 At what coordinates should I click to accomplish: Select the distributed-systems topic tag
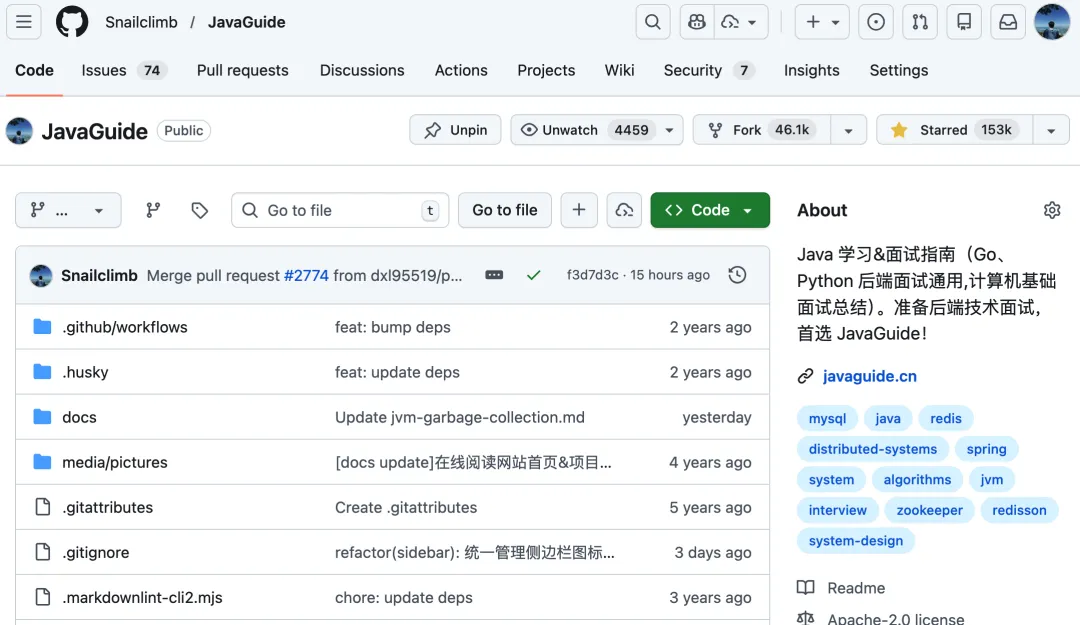pos(873,449)
